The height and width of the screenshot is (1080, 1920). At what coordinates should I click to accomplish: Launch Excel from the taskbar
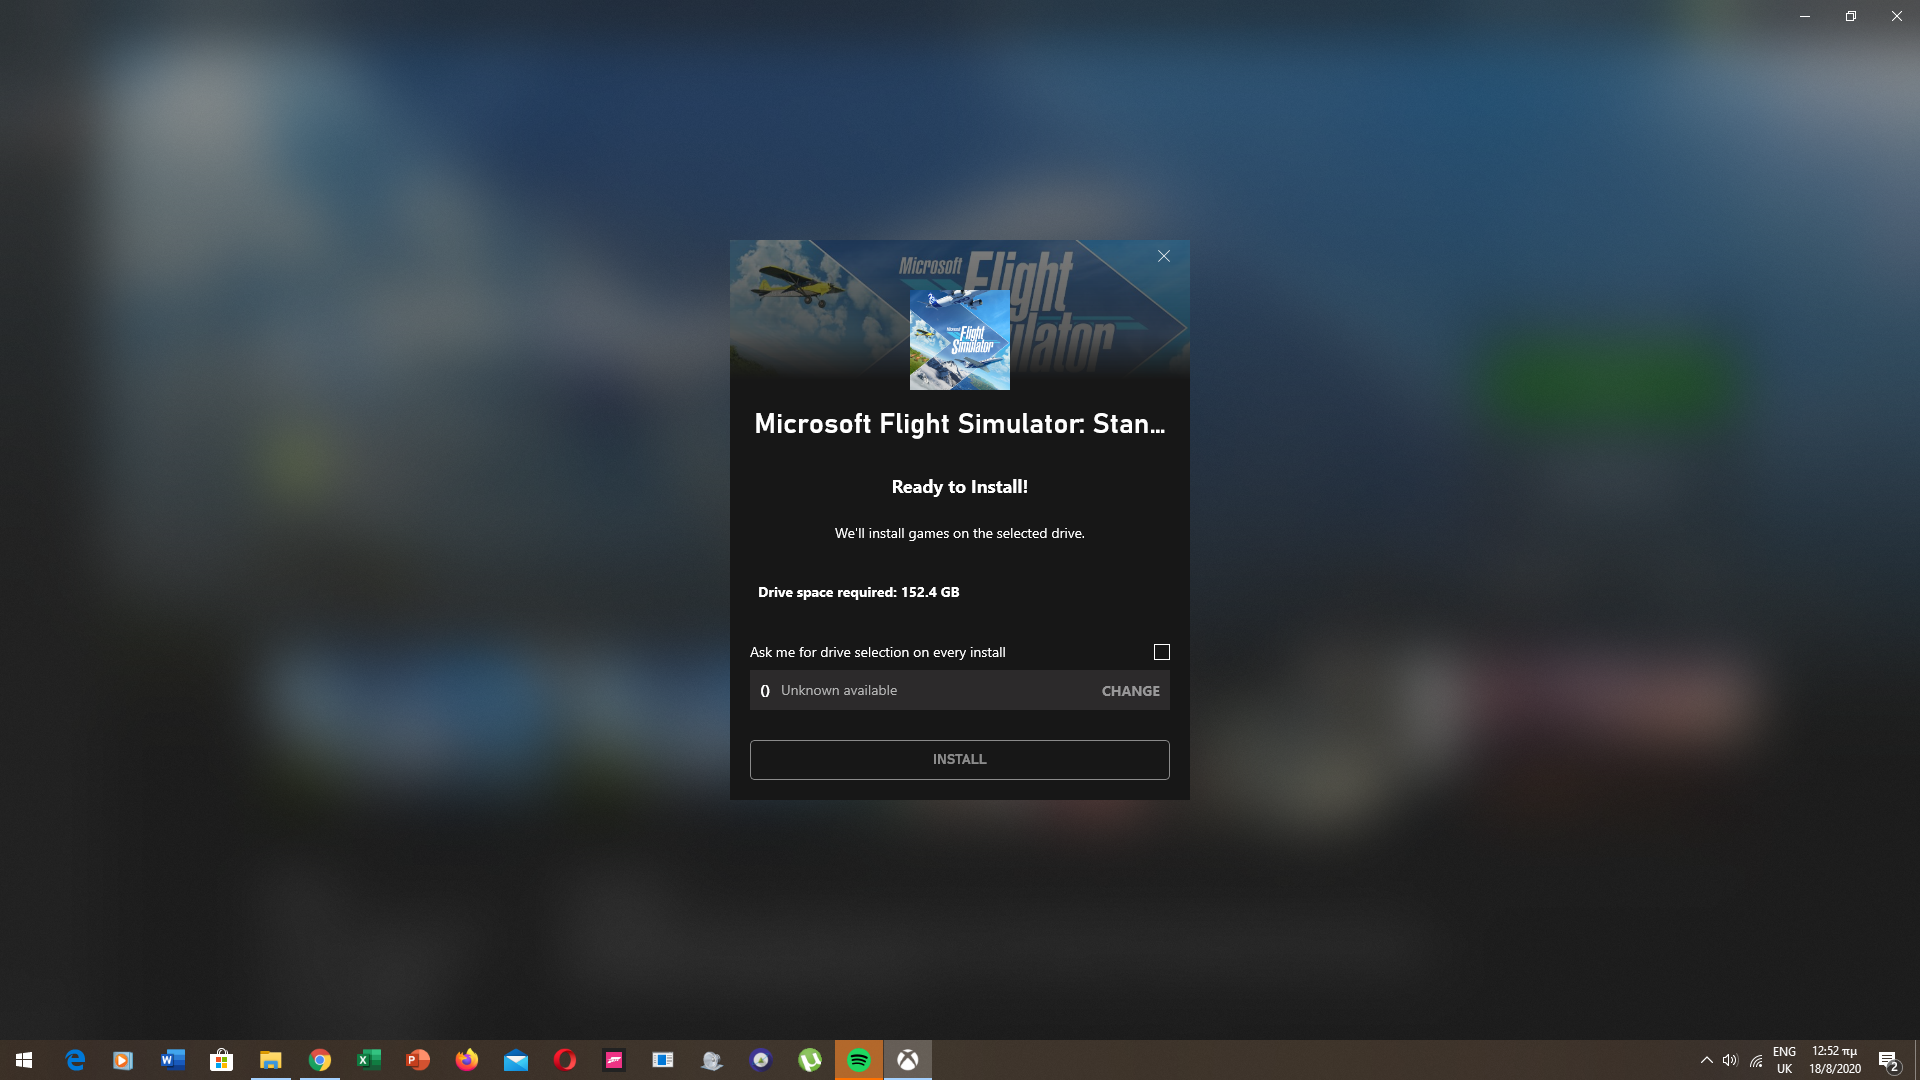(369, 1060)
